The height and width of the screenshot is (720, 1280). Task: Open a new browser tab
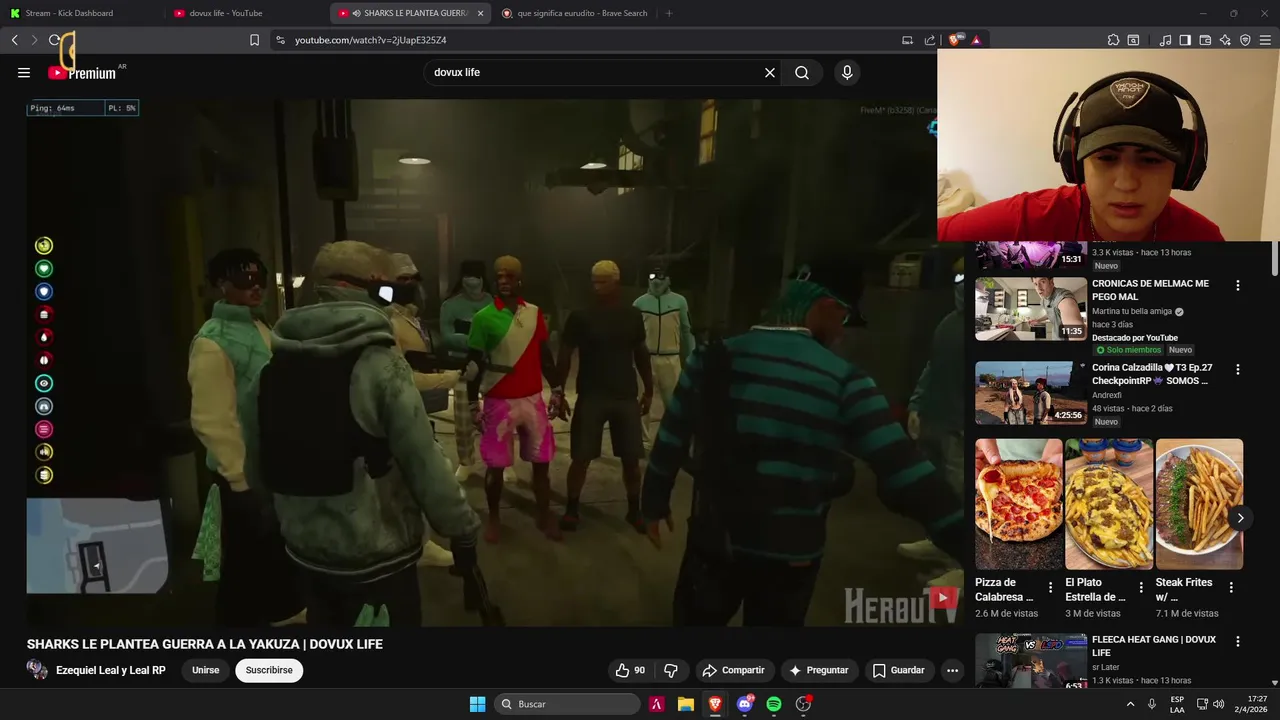pos(669,13)
